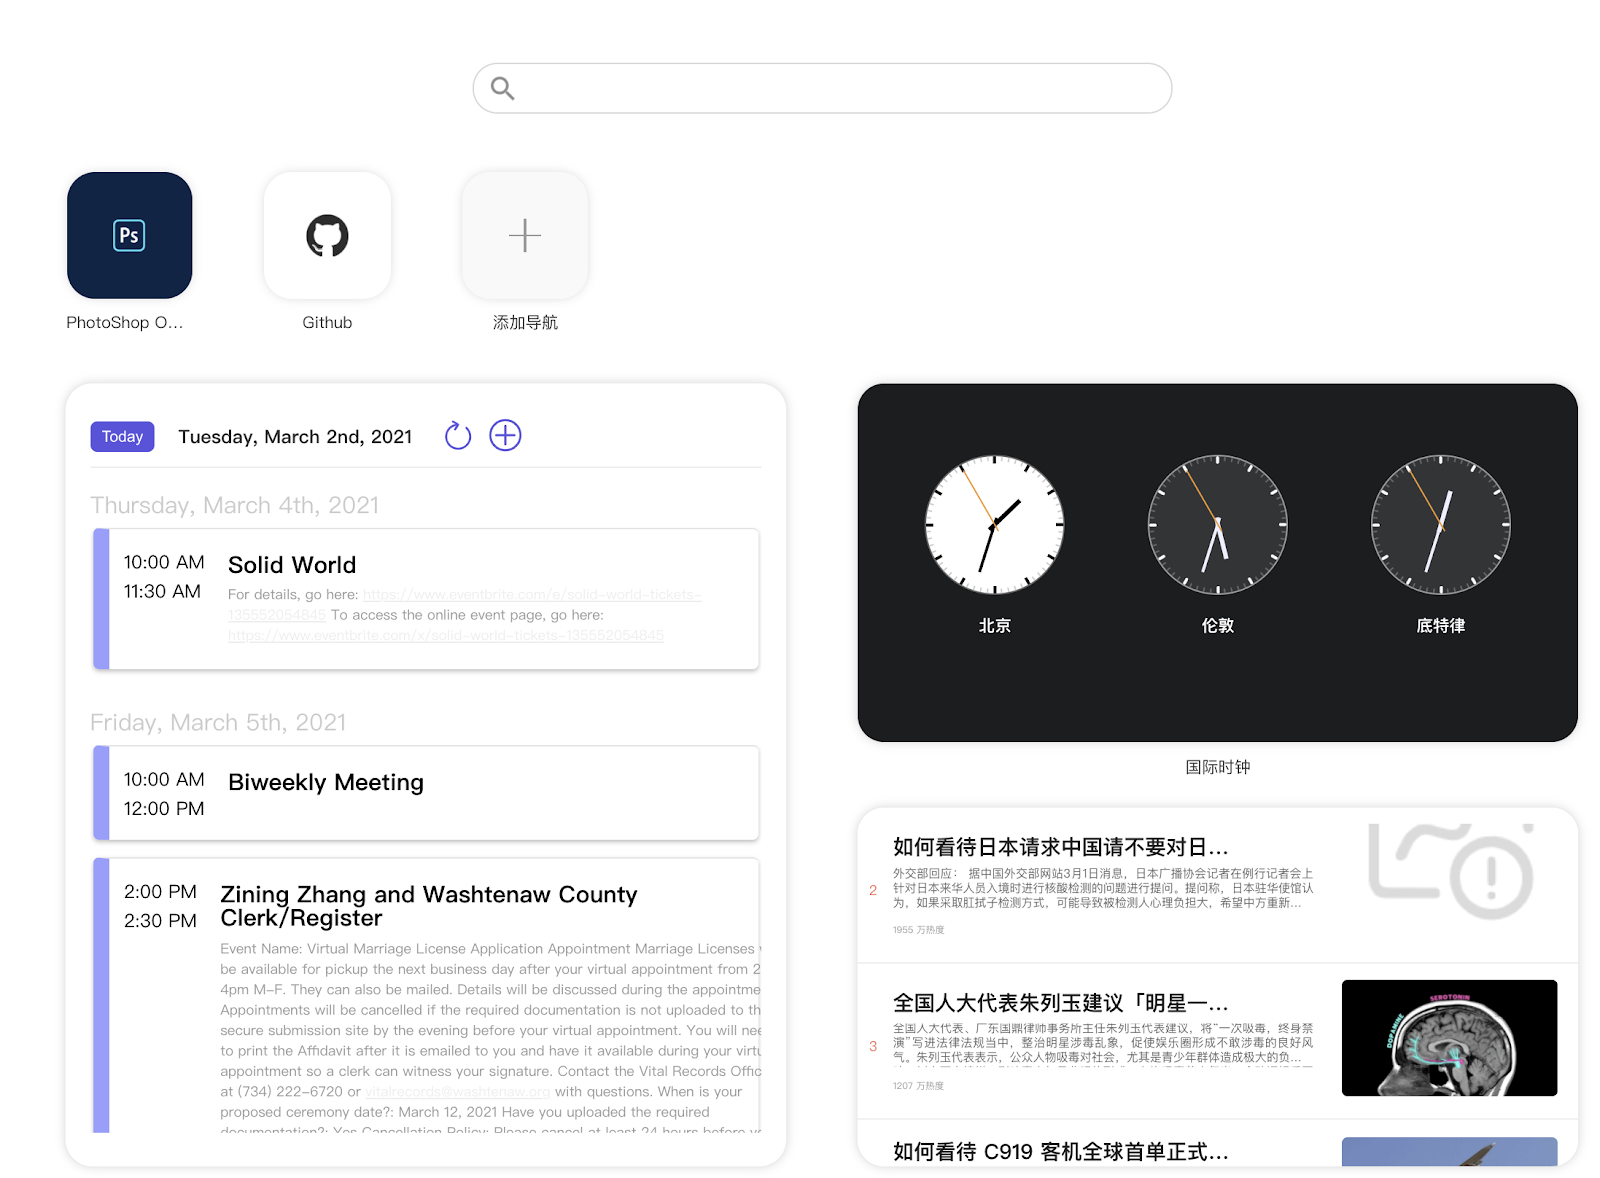1600x1178 pixels.
Task: Follow the eventbrite.com/x/ online event page link
Action: pos(446,635)
